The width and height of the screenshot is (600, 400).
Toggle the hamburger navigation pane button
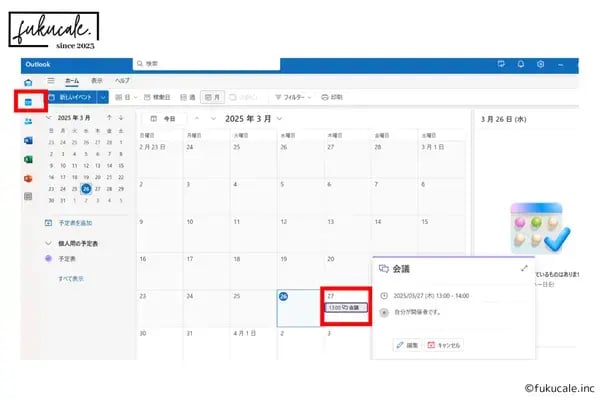51,81
